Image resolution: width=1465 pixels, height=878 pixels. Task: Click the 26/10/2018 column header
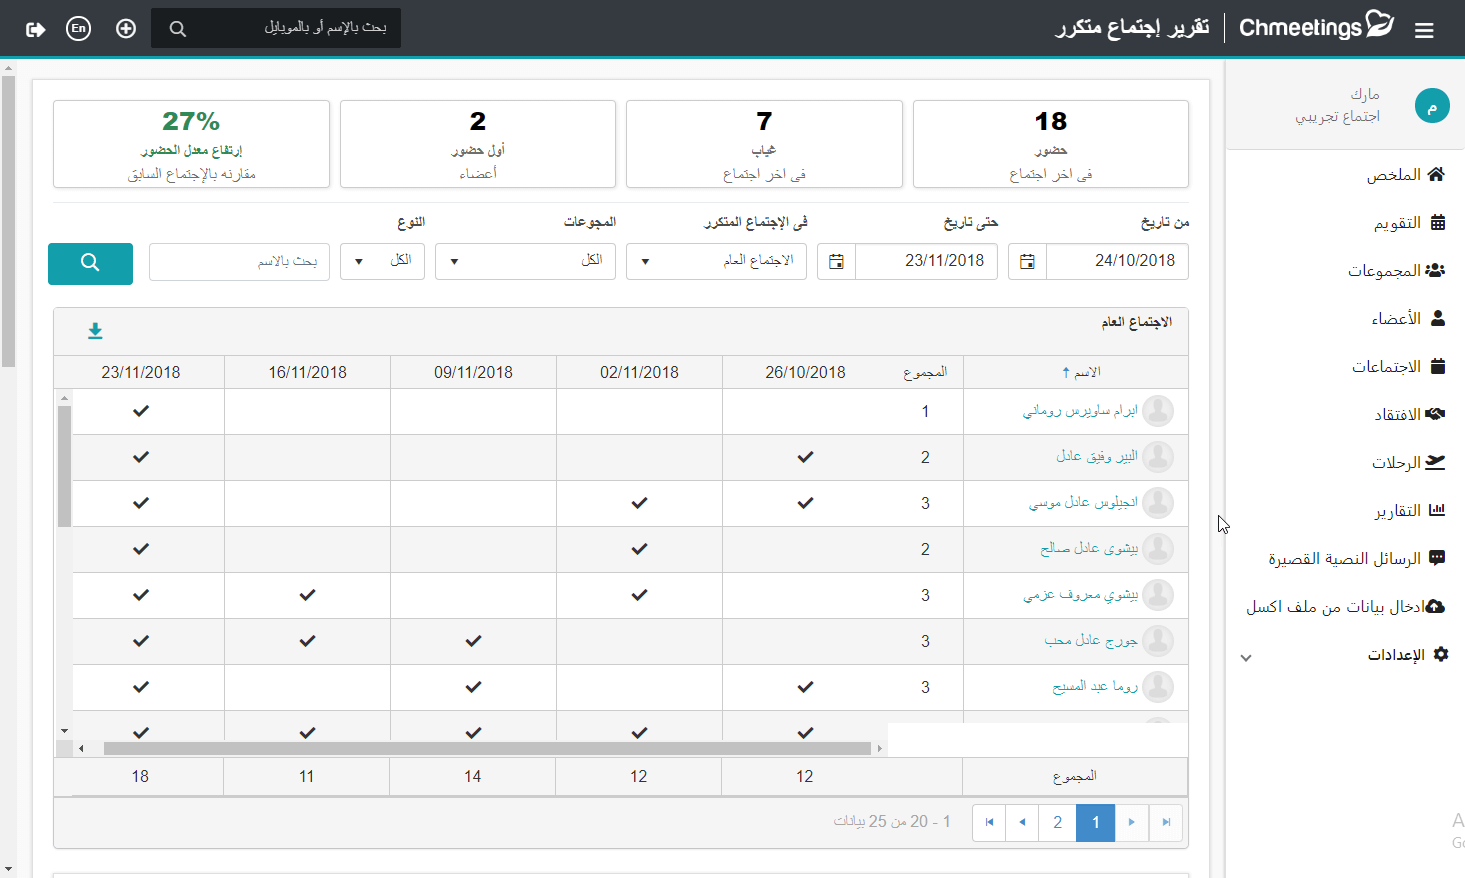tap(805, 372)
